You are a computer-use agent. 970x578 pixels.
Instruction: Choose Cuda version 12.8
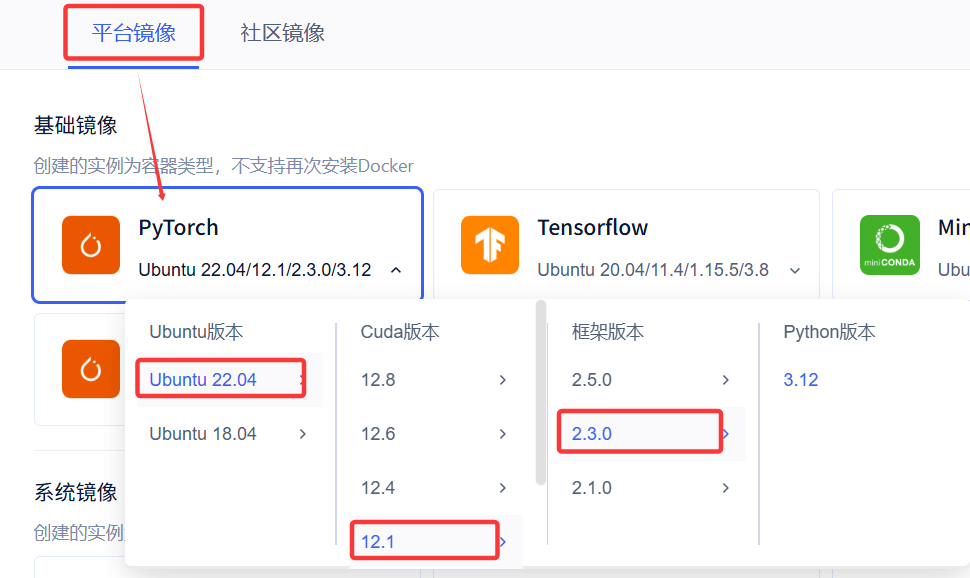pos(435,379)
